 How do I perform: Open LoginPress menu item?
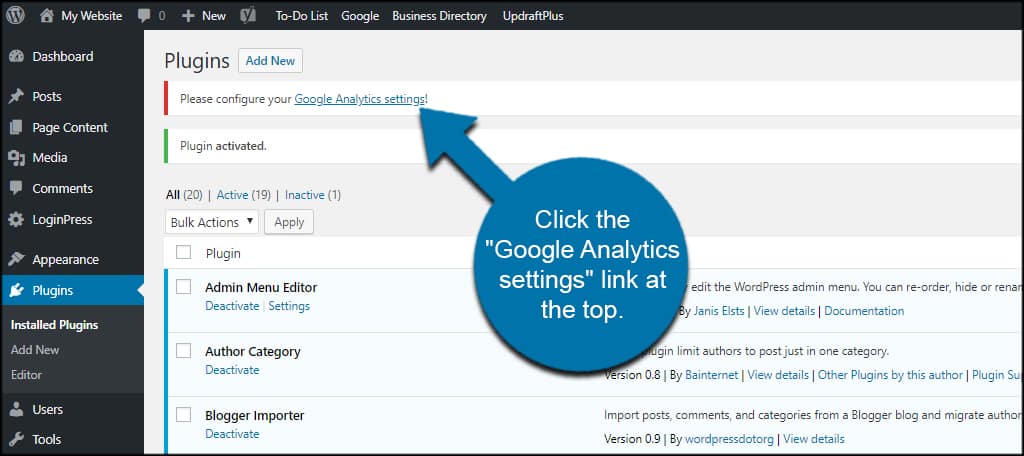(x=62, y=220)
